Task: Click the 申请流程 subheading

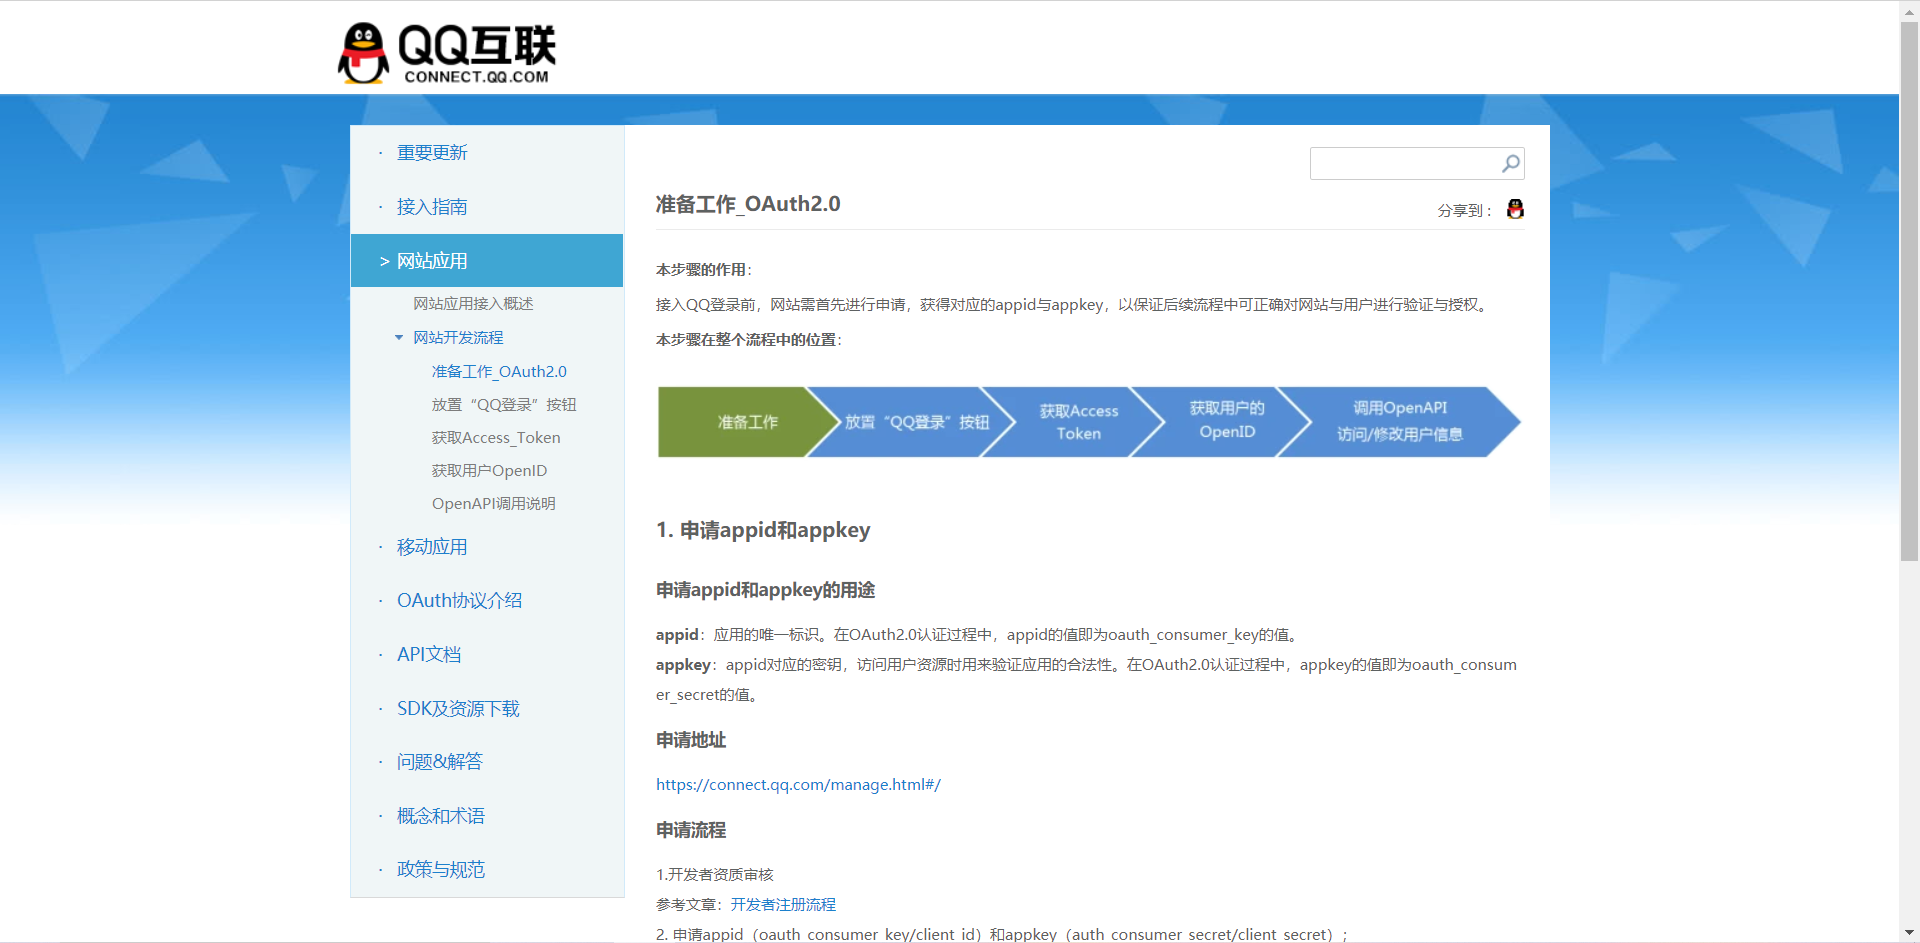Action: pos(691,831)
